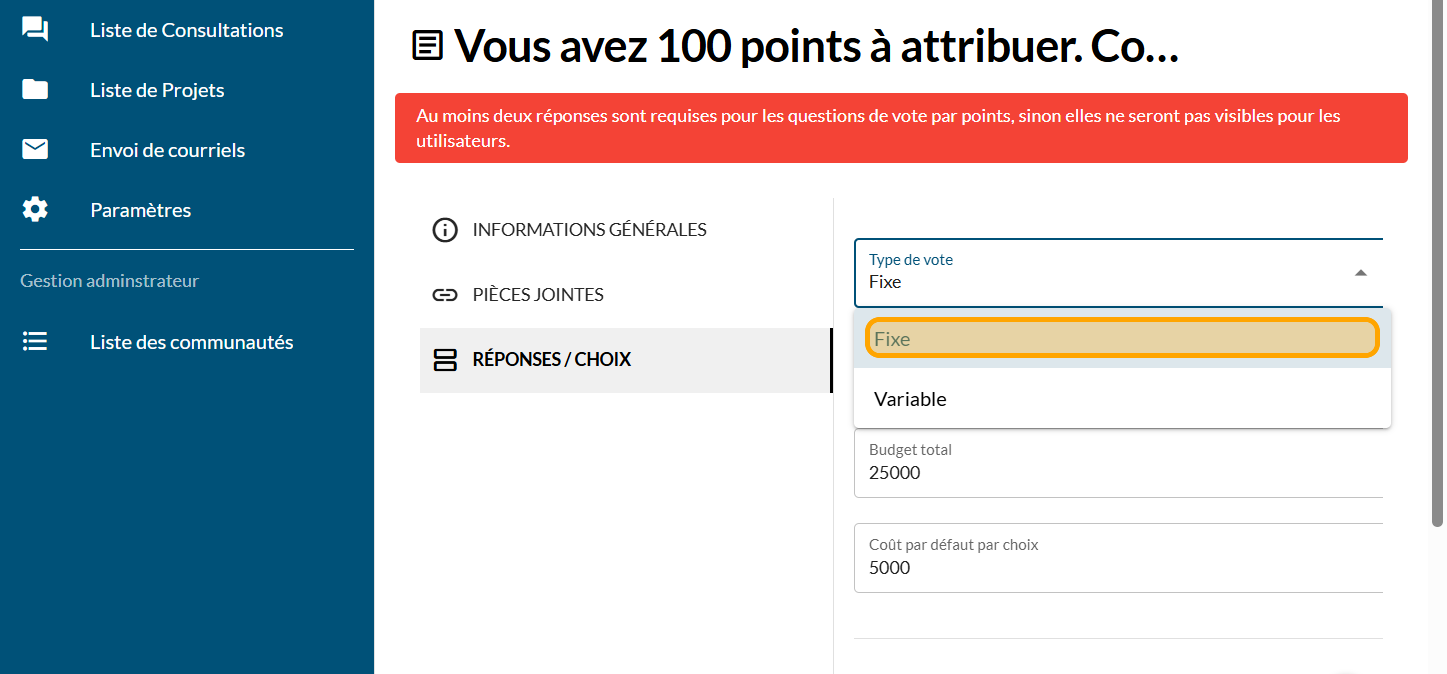Switch to the Pièces Jointes tab
The height and width of the screenshot is (674, 1447).
pyautogui.click(x=538, y=295)
